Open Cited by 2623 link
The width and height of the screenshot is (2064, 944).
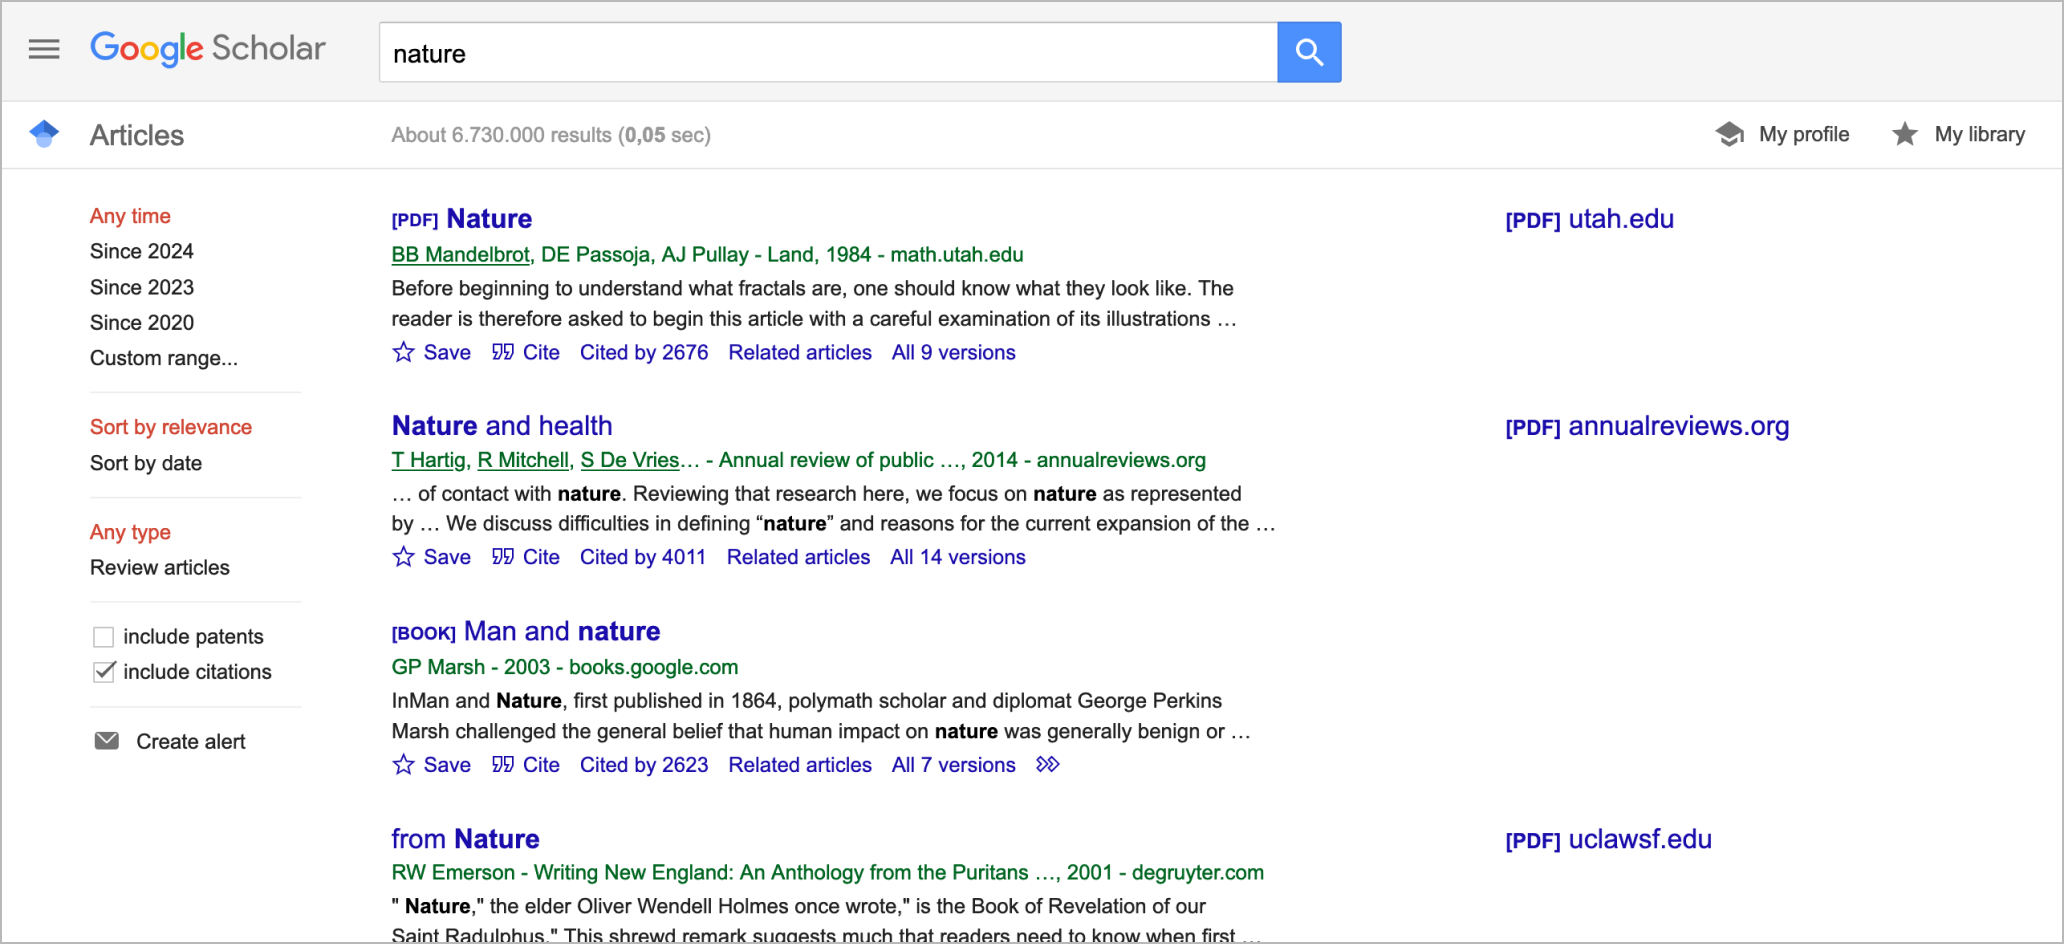point(644,765)
